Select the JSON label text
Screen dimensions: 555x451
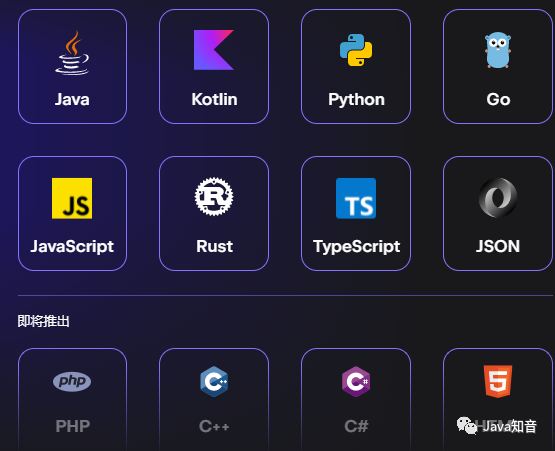498,246
